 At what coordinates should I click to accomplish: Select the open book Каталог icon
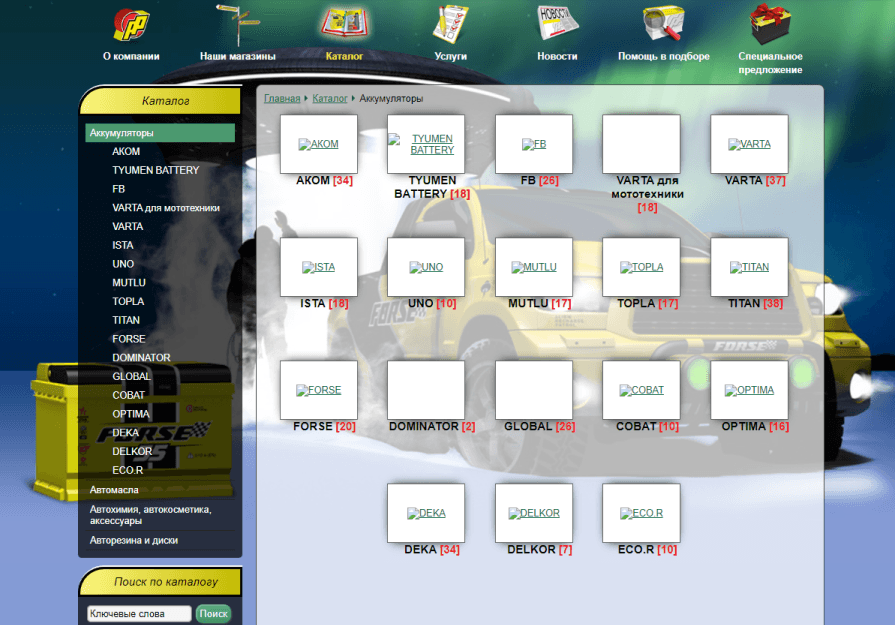click(x=344, y=25)
